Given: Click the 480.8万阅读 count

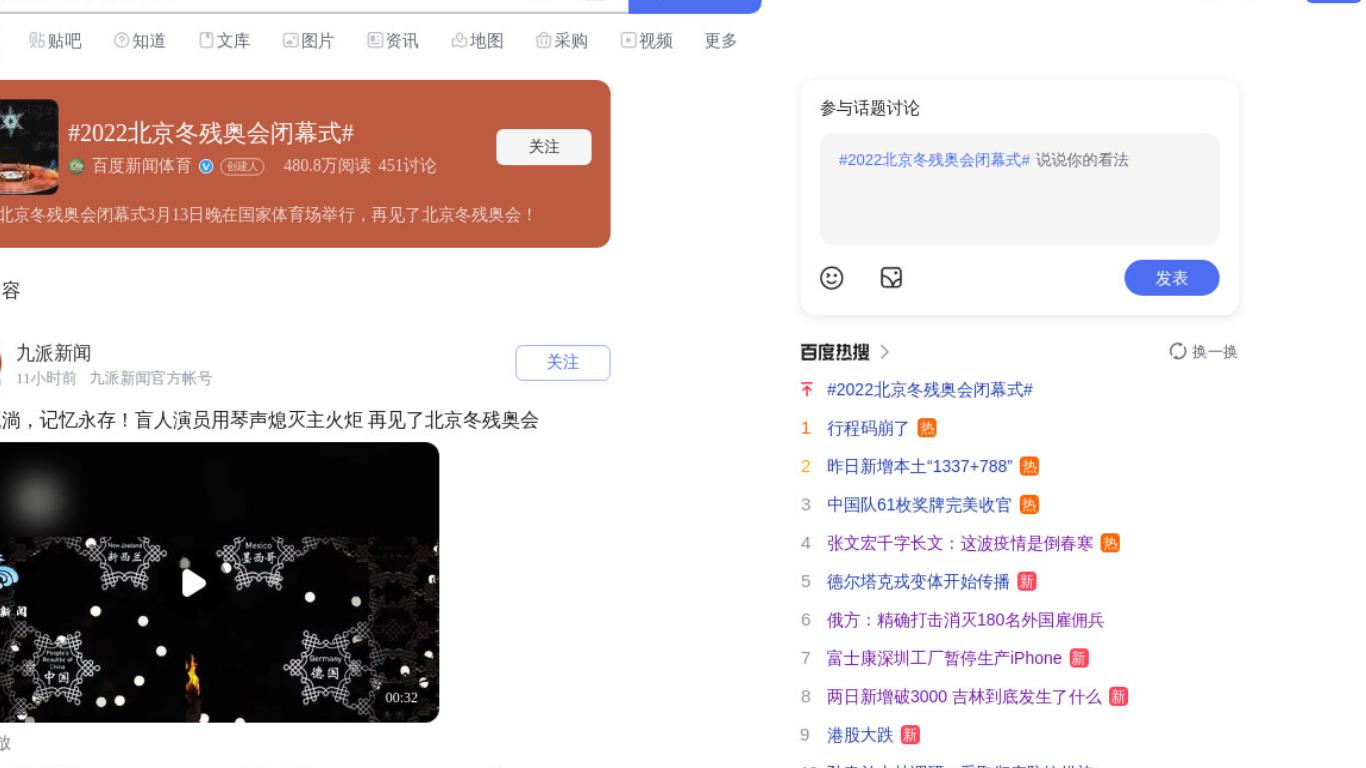Looking at the screenshot, I should pyautogui.click(x=327, y=166).
